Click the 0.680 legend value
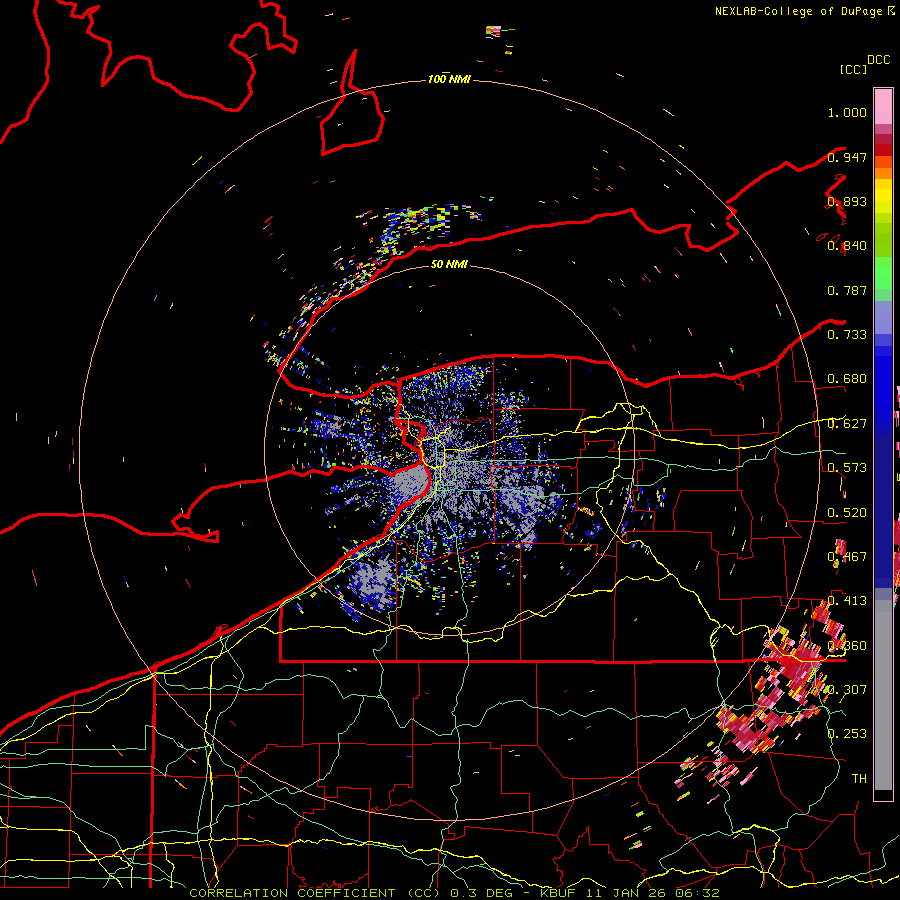 coord(847,379)
